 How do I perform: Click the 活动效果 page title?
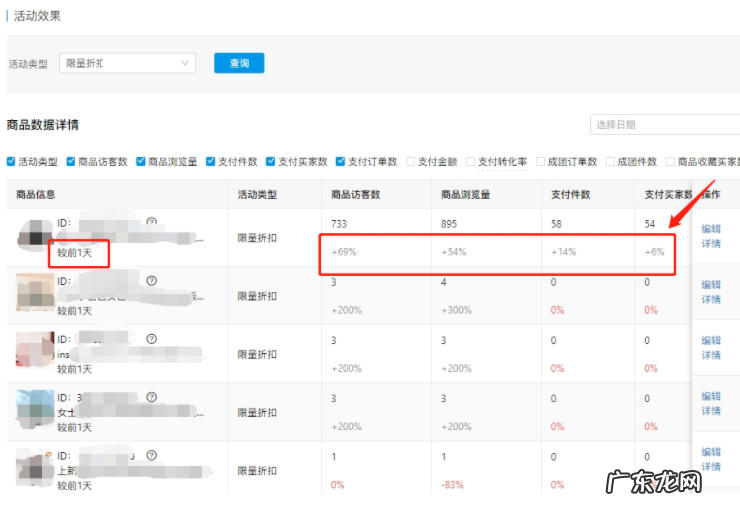coord(37,16)
